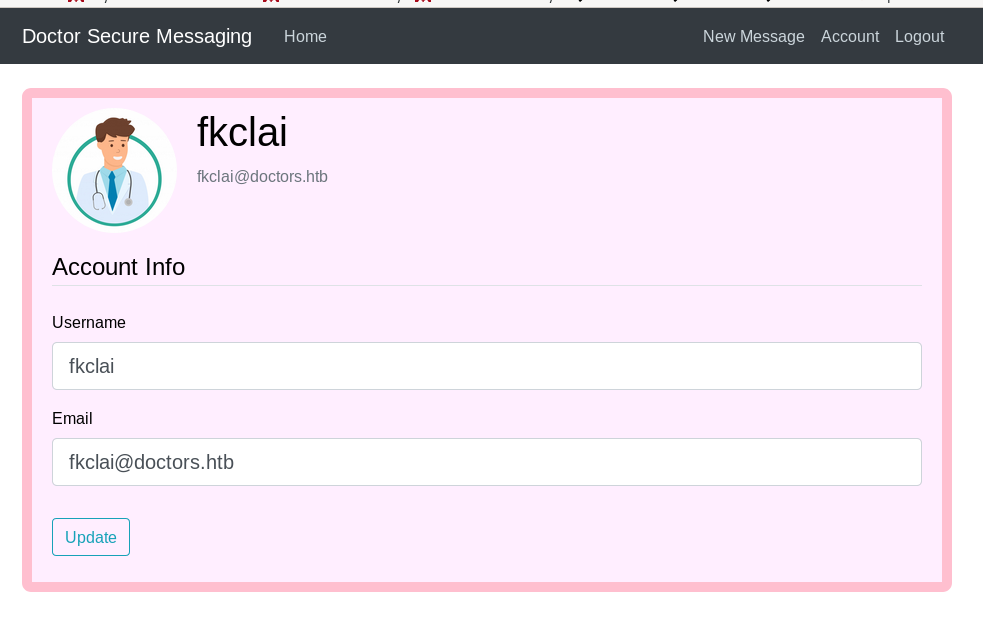
Task: Click the Email field label
Action: (x=72, y=418)
